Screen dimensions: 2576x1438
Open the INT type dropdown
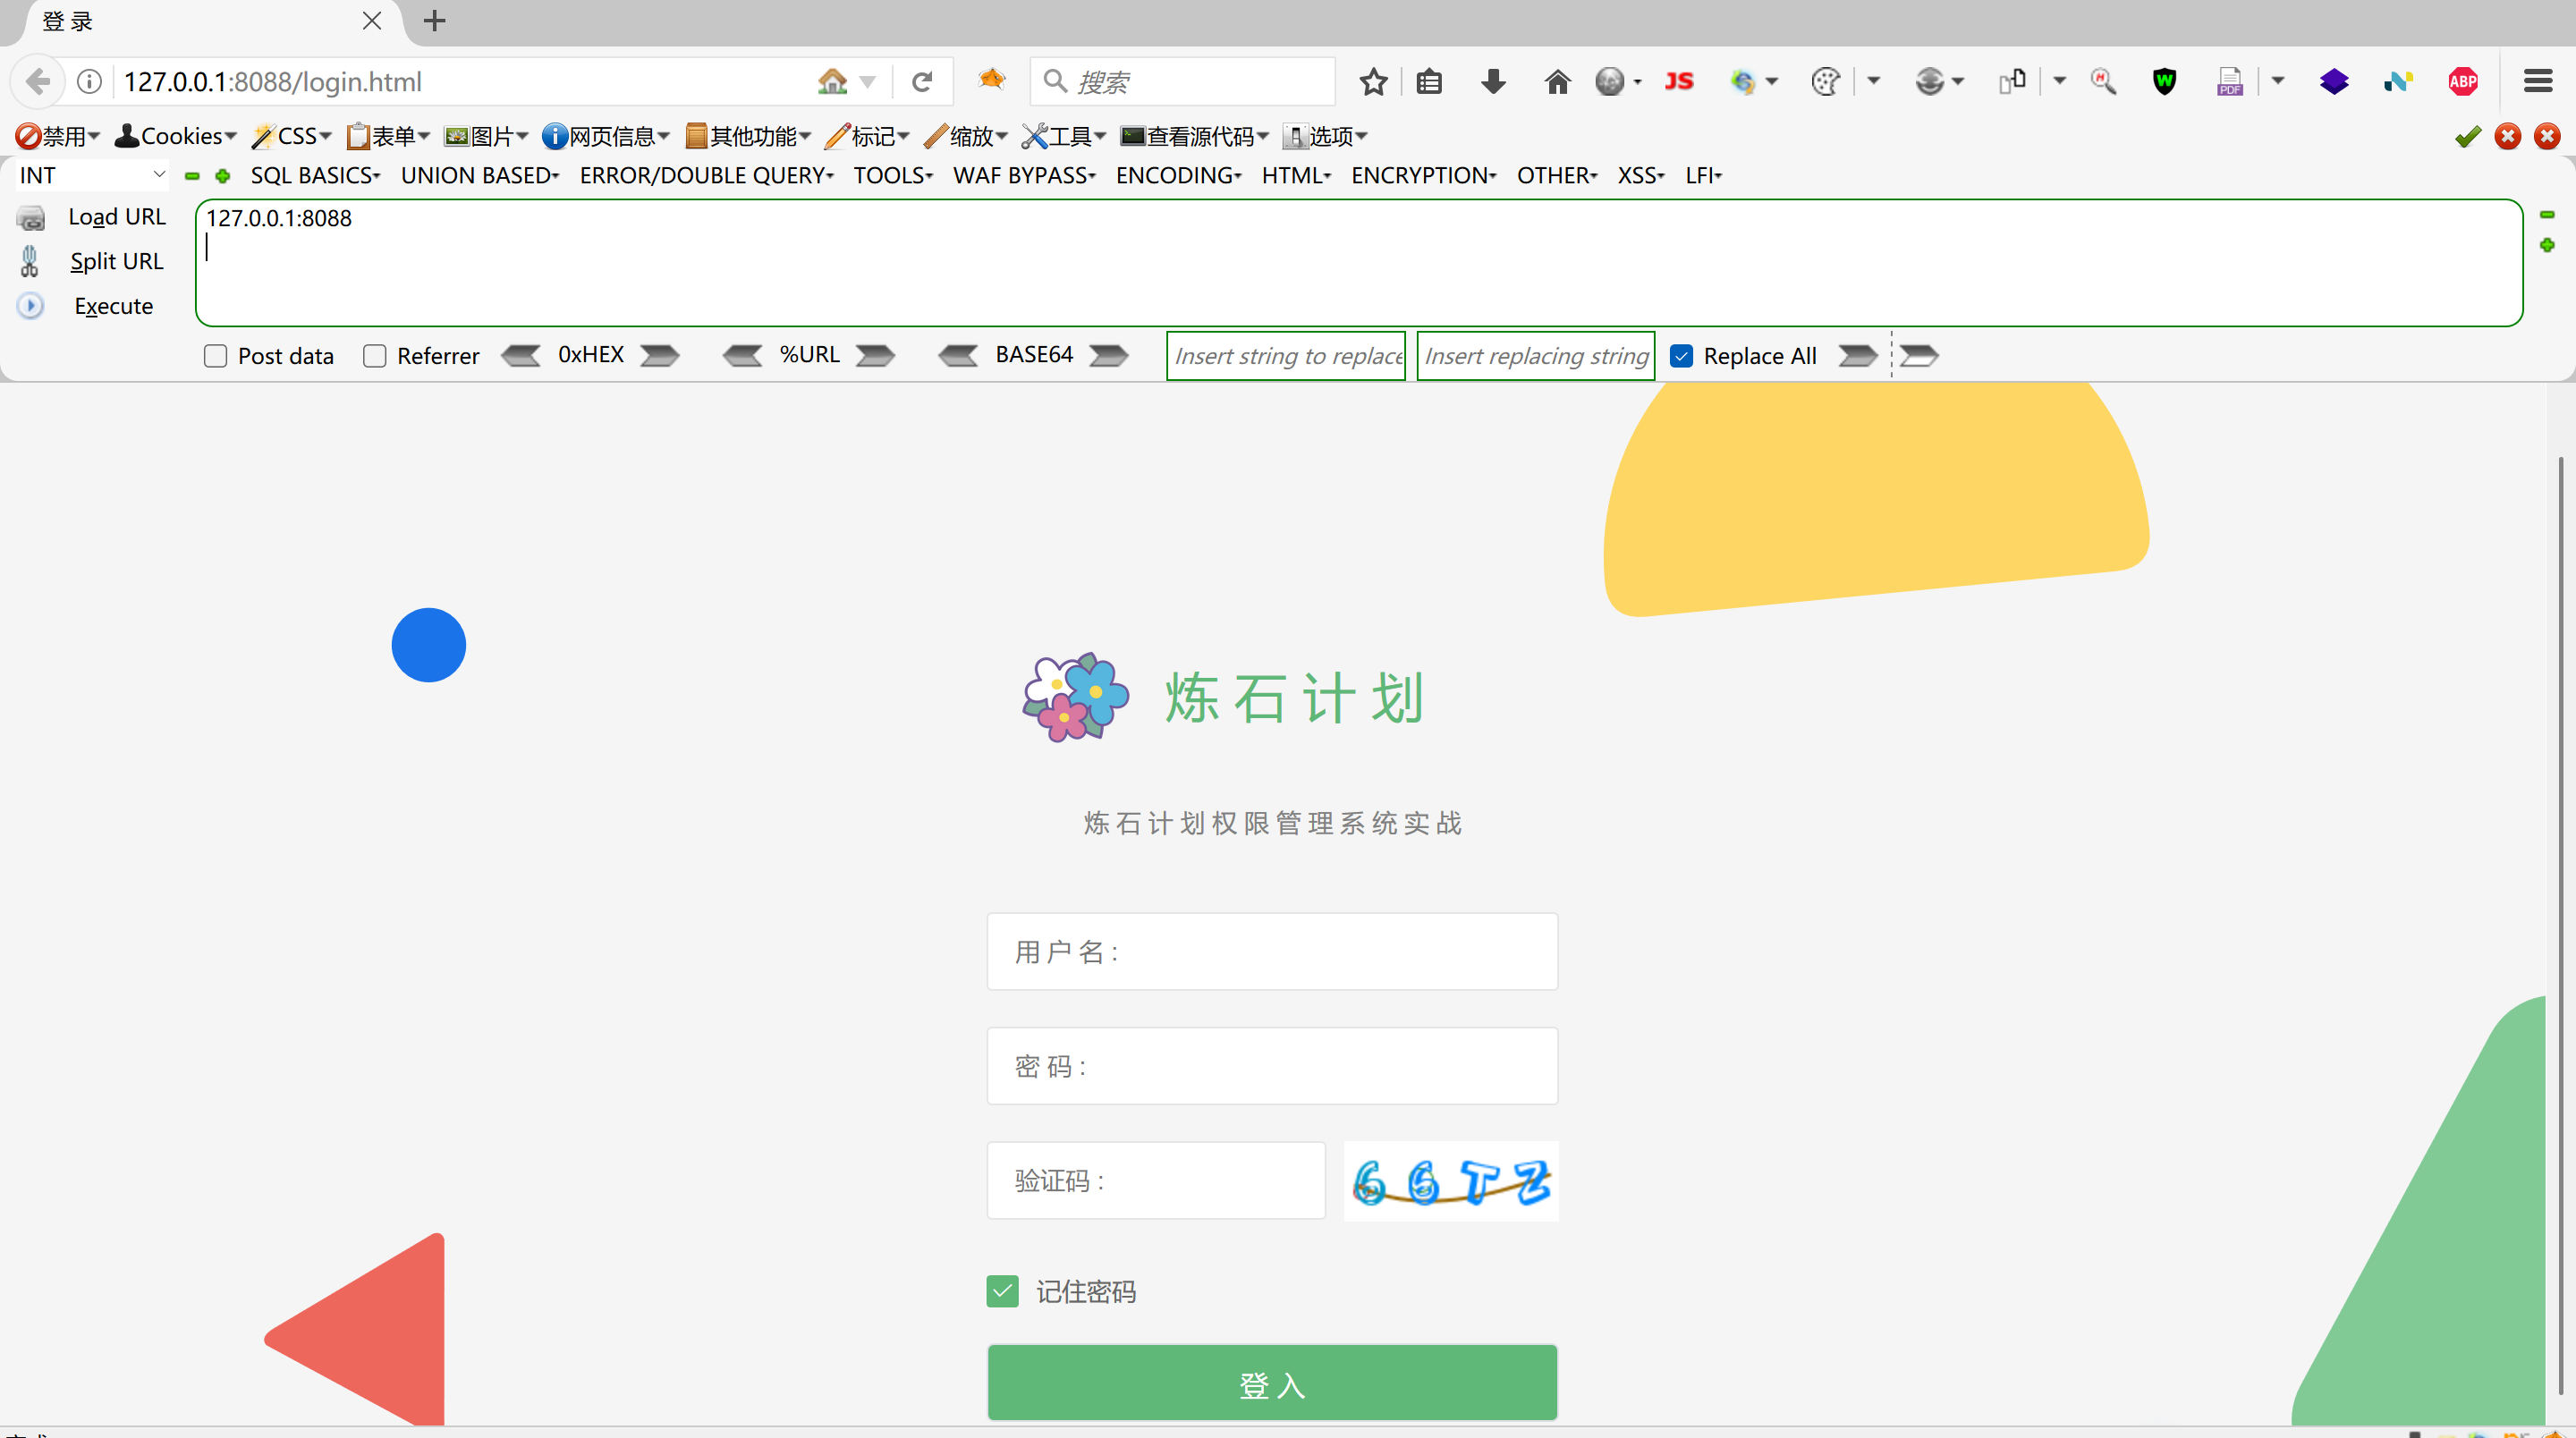click(x=92, y=175)
